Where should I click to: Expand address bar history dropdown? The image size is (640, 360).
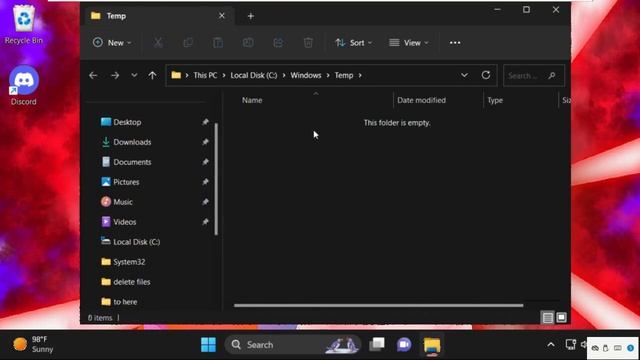(x=464, y=75)
